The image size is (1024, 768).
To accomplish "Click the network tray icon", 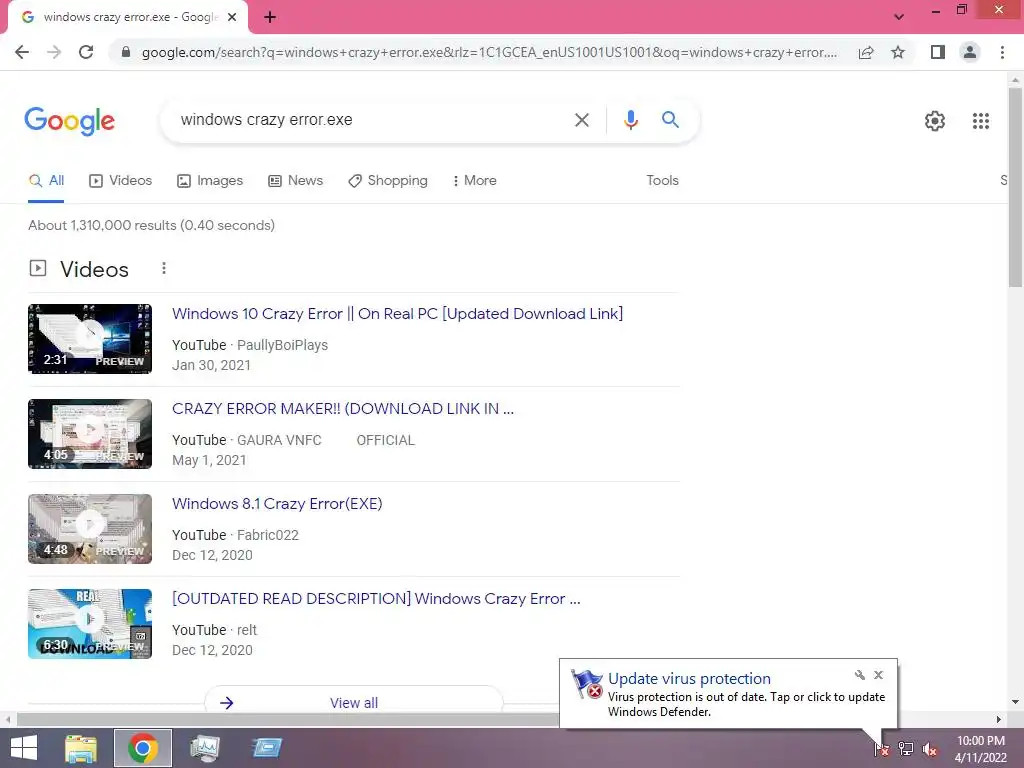I will tap(905, 749).
